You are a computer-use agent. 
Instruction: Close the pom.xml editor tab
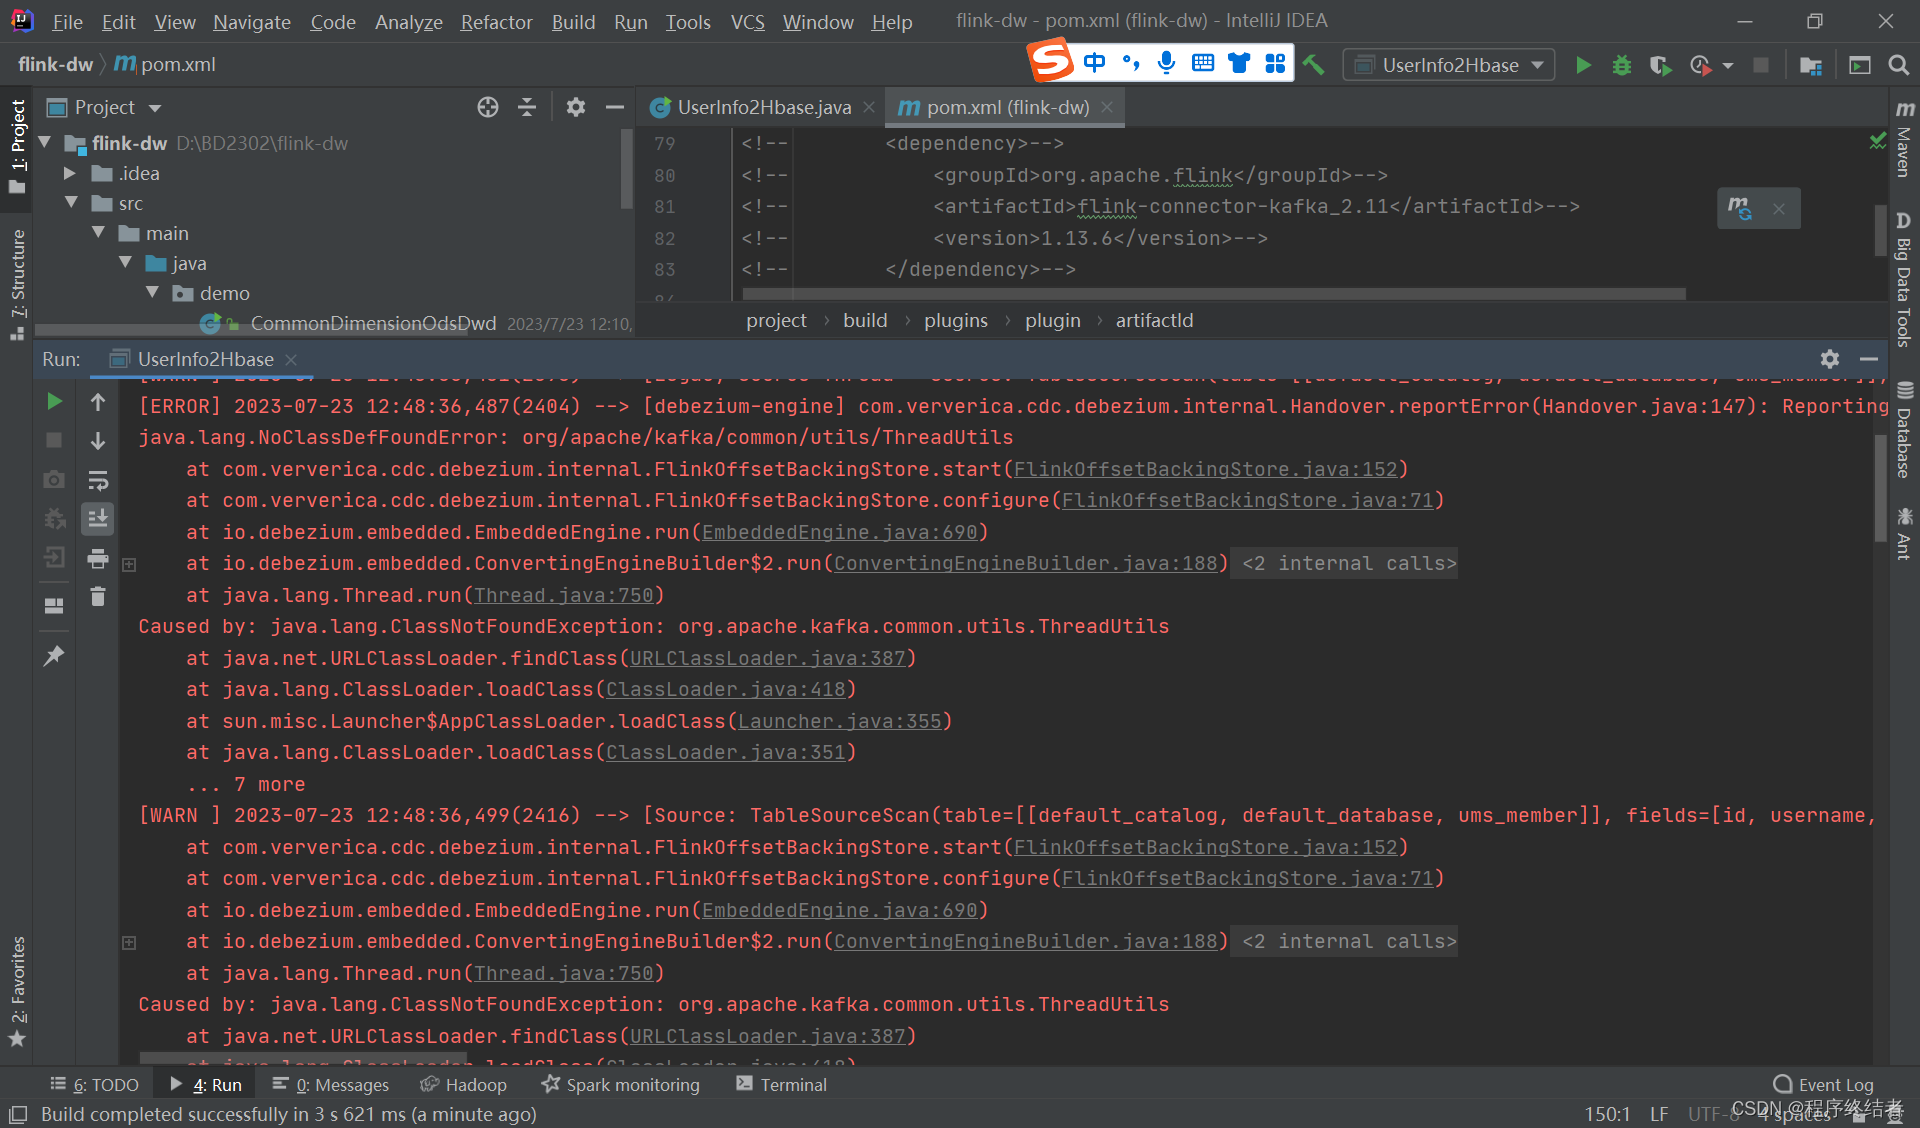1107,107
